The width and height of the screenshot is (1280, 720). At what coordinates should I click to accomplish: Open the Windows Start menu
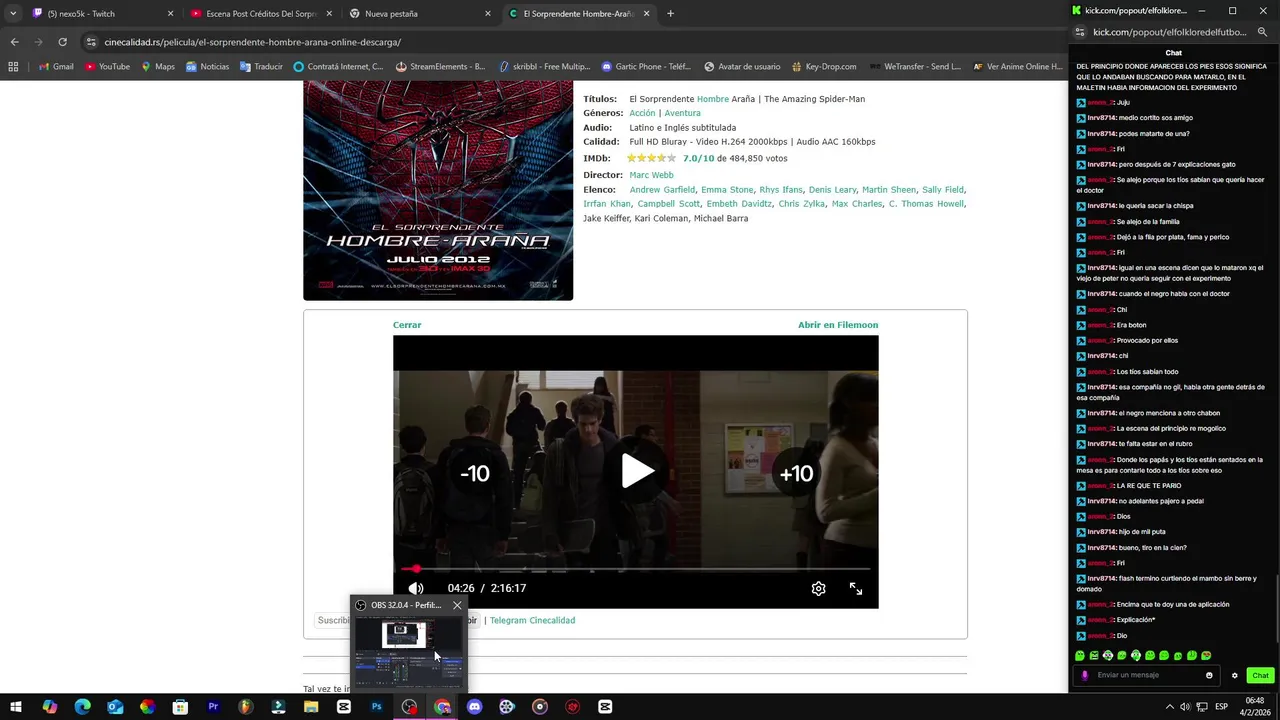click(16, 707)
